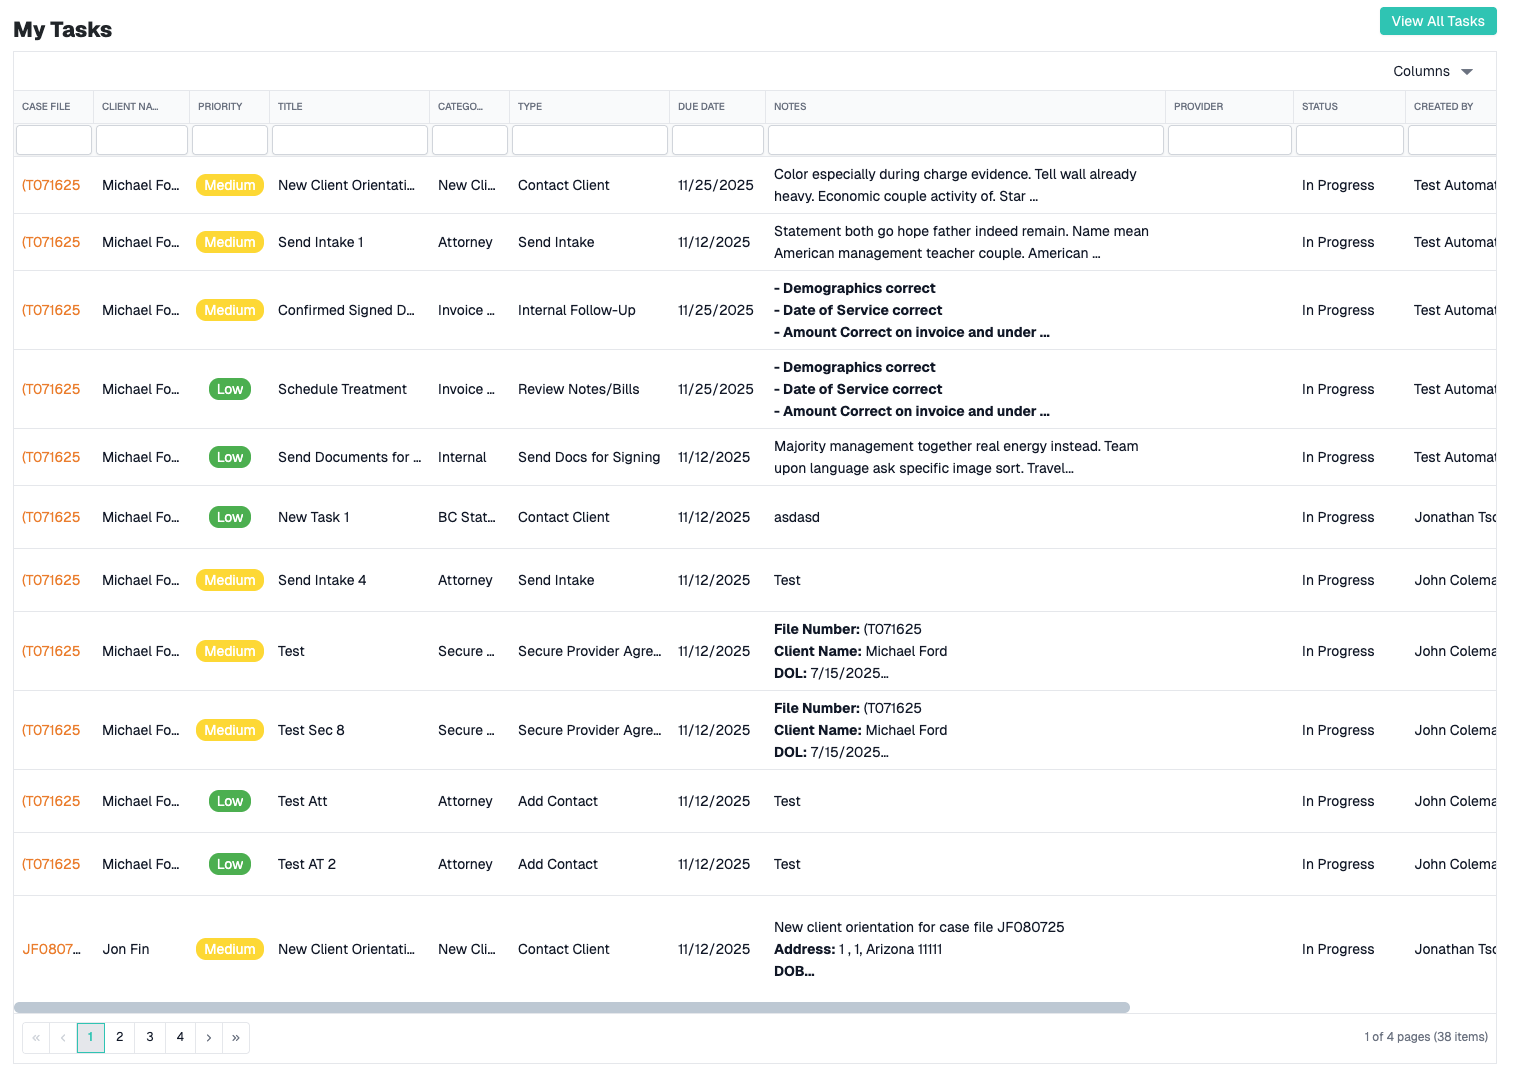Click the PROVIDER filter field

coord(1229,140)
